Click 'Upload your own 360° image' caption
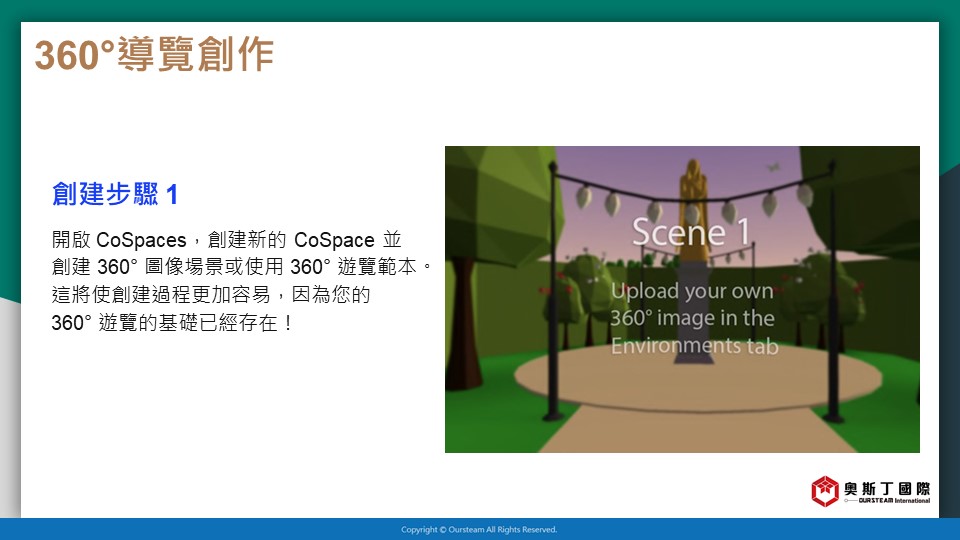Image resolution: width=960 pixels, height=540 pixels. point(694,318)
